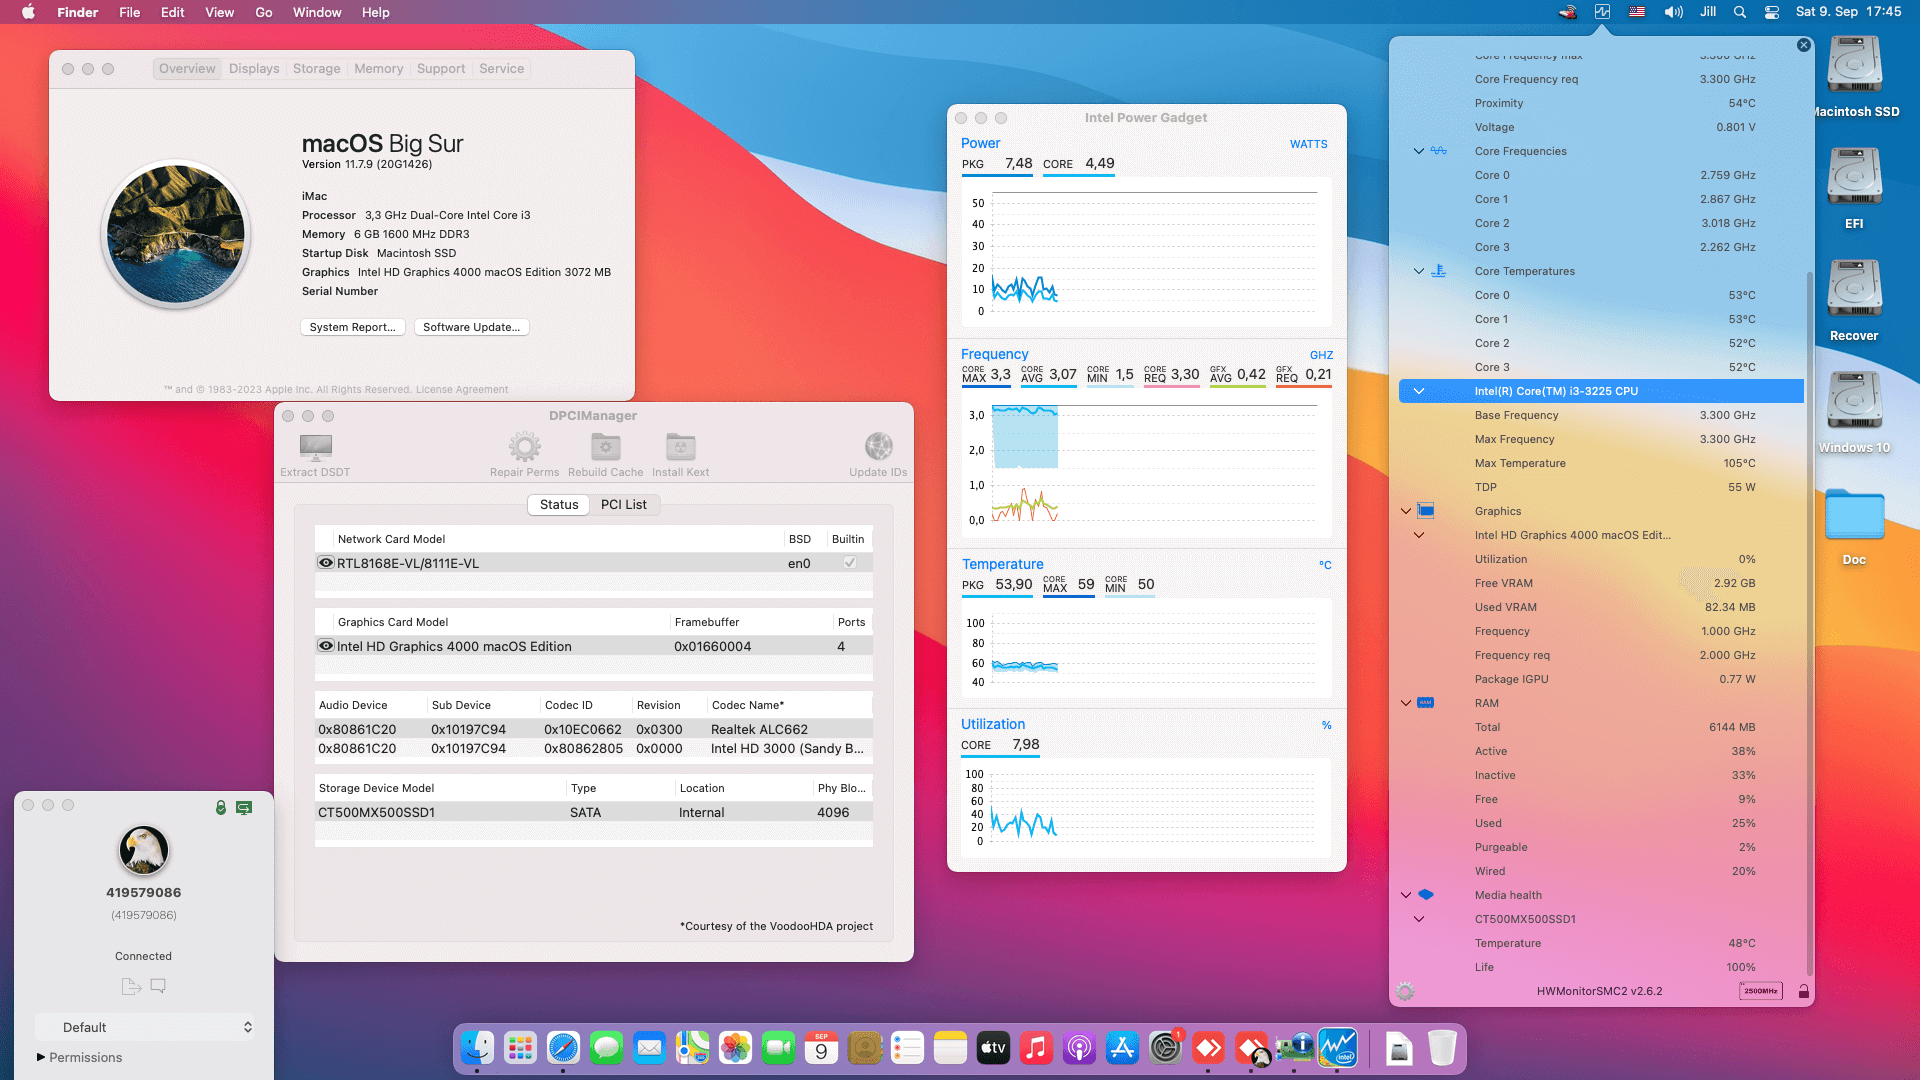Click the CT500MX500SSD1 storage row in DPCIManager
This screenshot has height=1080, width=1920.
(x=593, y=812)
